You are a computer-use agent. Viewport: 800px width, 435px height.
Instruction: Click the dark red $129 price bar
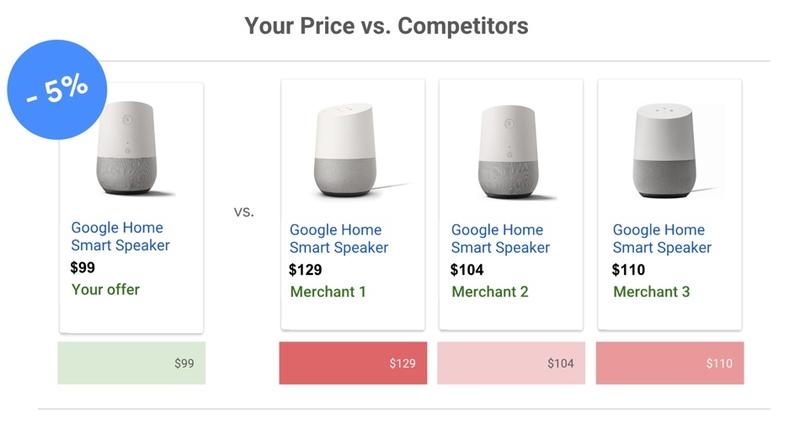[353, 363]
